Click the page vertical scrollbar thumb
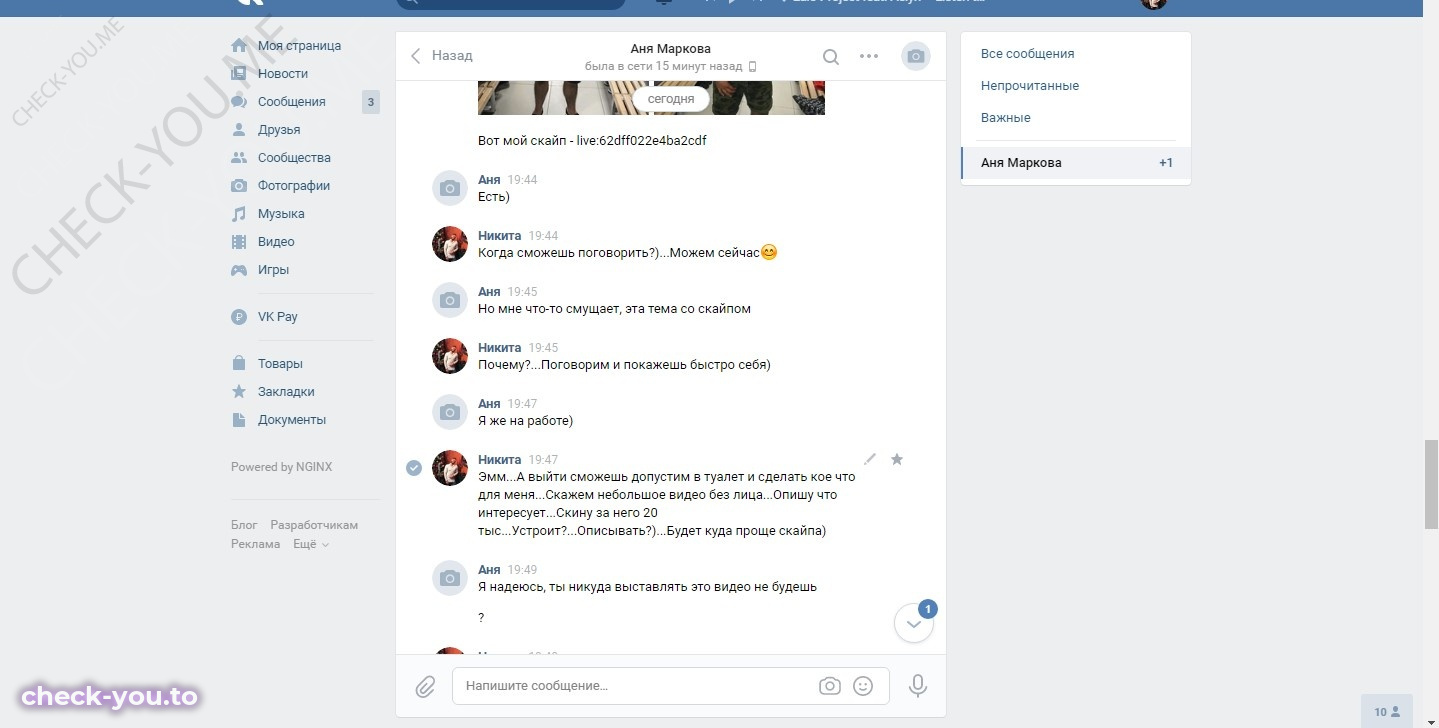This screenshot has width=1439, height=728. click(1431, 484)
